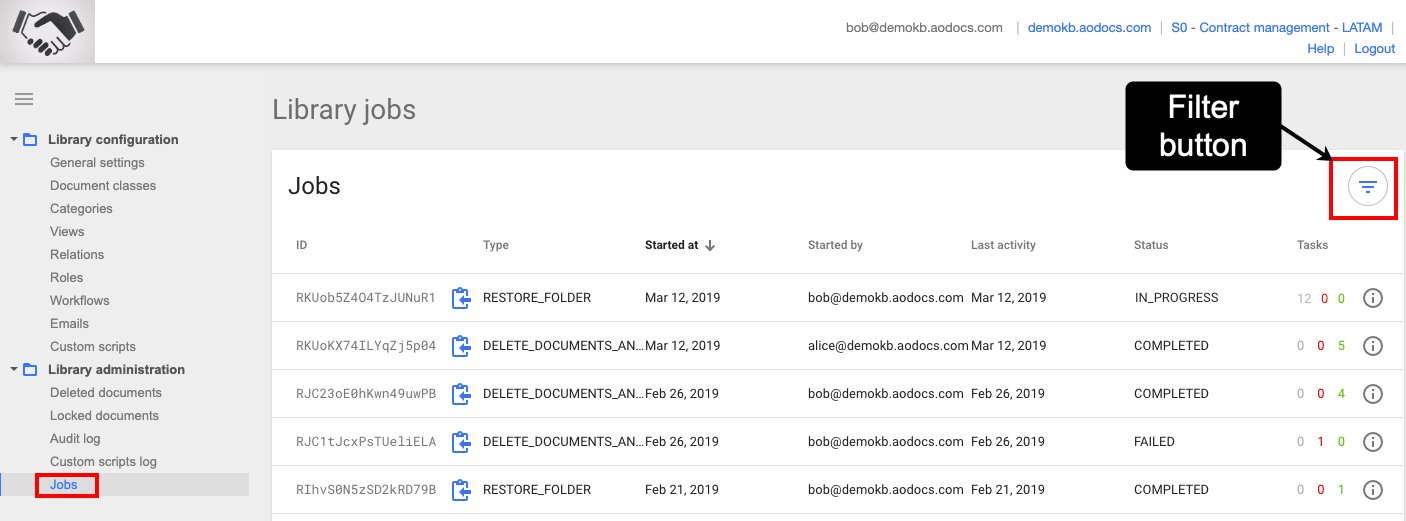Click job type icon for RKUob5Z4O4TzJUNuR1
The width and height of the screenshot is (1406, 521).
[461, 298]
